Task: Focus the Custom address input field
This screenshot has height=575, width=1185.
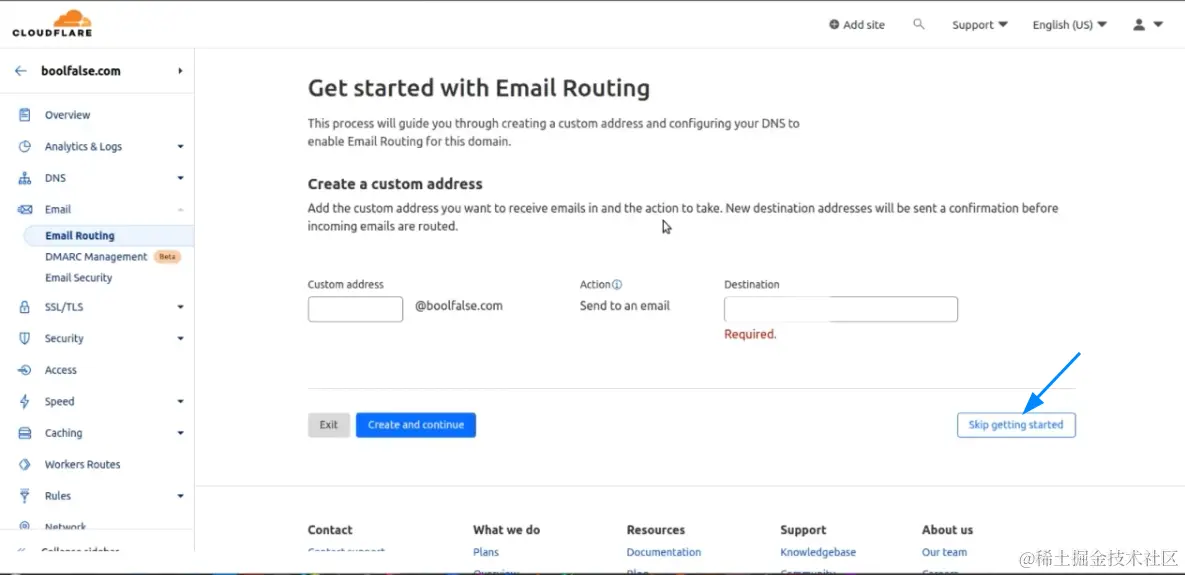Action: [355, 309]
